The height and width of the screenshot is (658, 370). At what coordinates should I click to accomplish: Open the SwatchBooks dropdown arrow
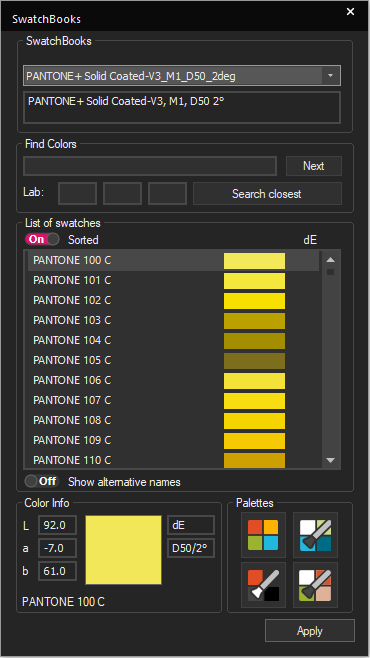[x=331, y=76]
